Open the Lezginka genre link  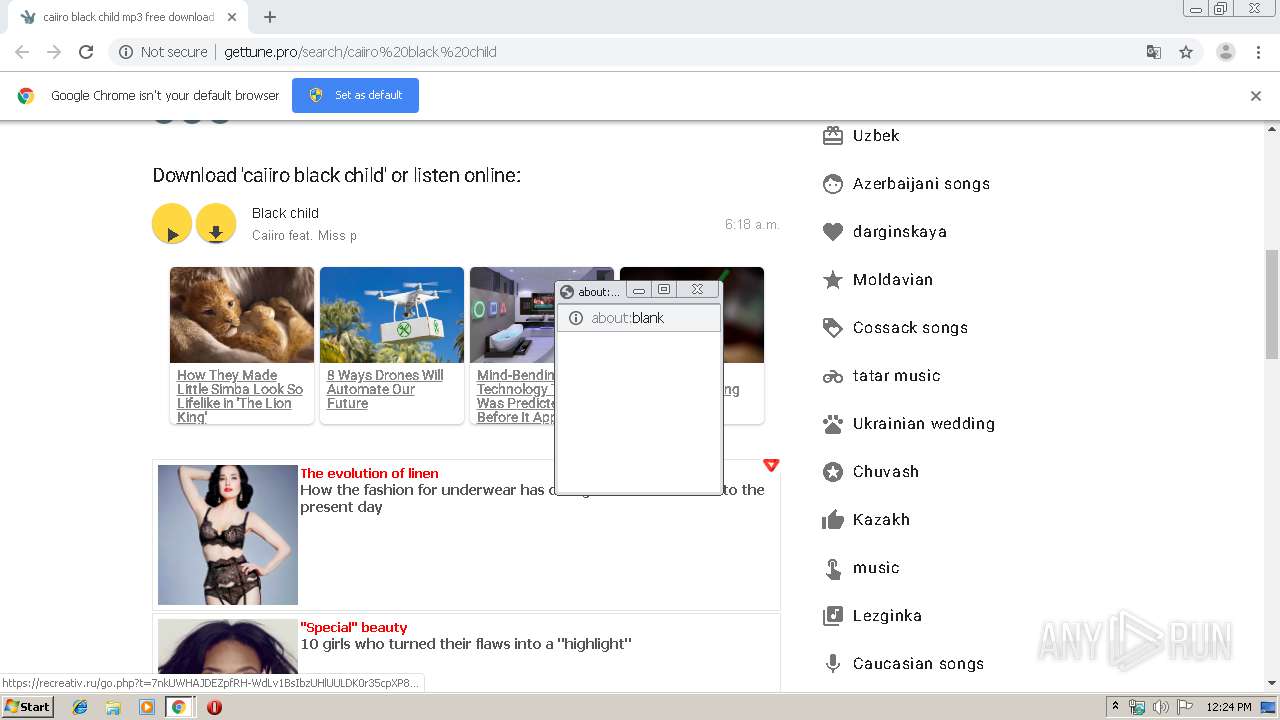coord(887,616)
